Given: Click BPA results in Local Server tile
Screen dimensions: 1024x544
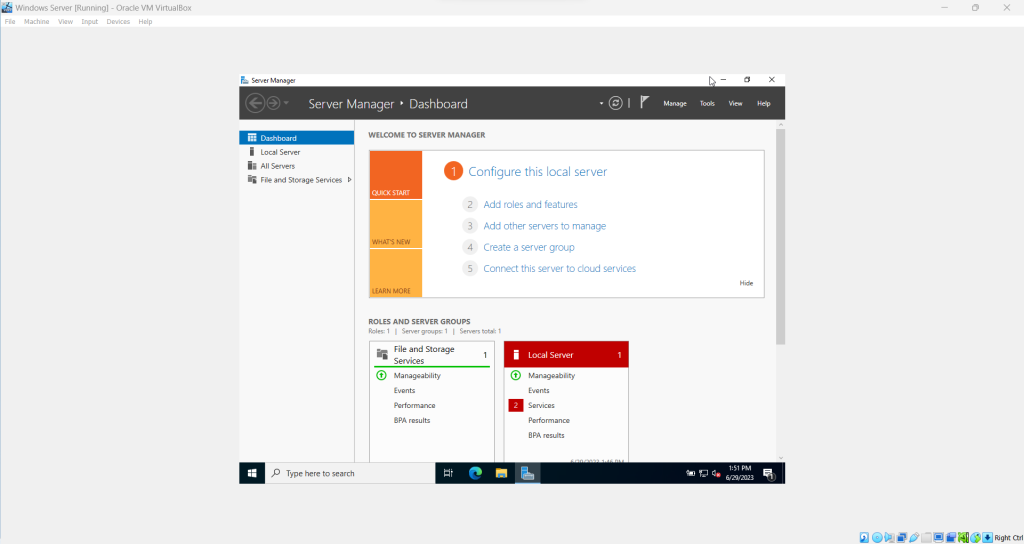Looking at the screenshot, I should pyautogui.click(x=546, y=436).
